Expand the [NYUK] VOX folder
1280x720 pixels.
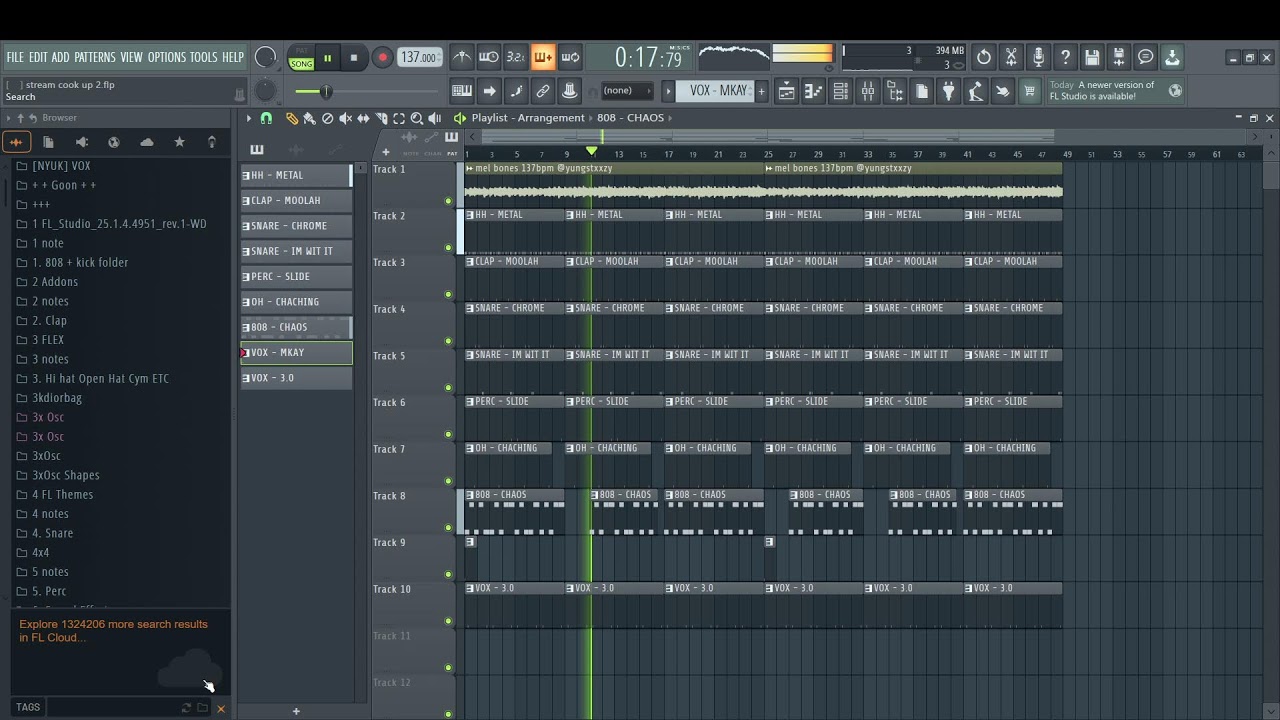coord(61,166)
